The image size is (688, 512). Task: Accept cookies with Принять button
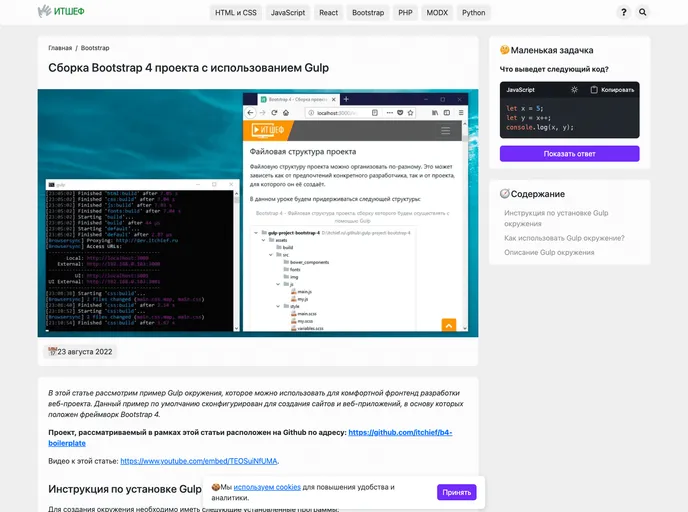point(456,492)
